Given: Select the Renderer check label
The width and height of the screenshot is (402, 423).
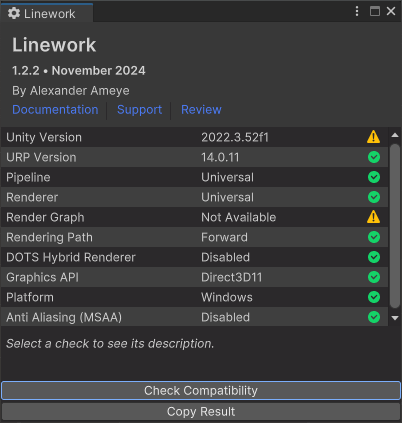Looking at the screenshot, I should 32,197.
